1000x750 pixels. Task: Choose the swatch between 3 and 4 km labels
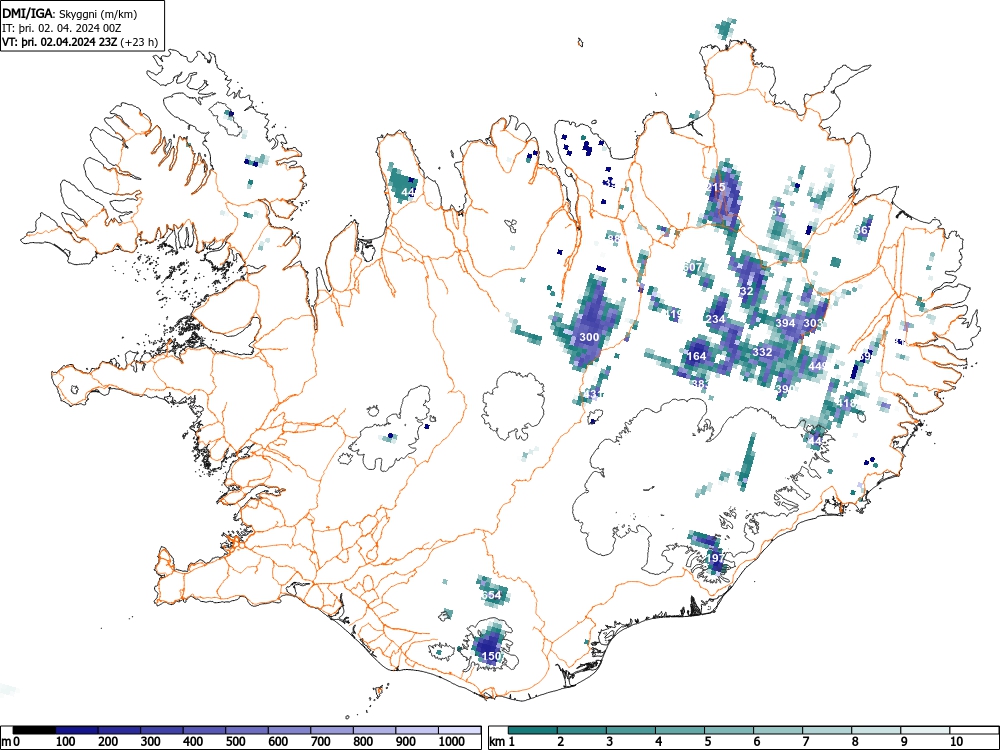tap(631, 730)
